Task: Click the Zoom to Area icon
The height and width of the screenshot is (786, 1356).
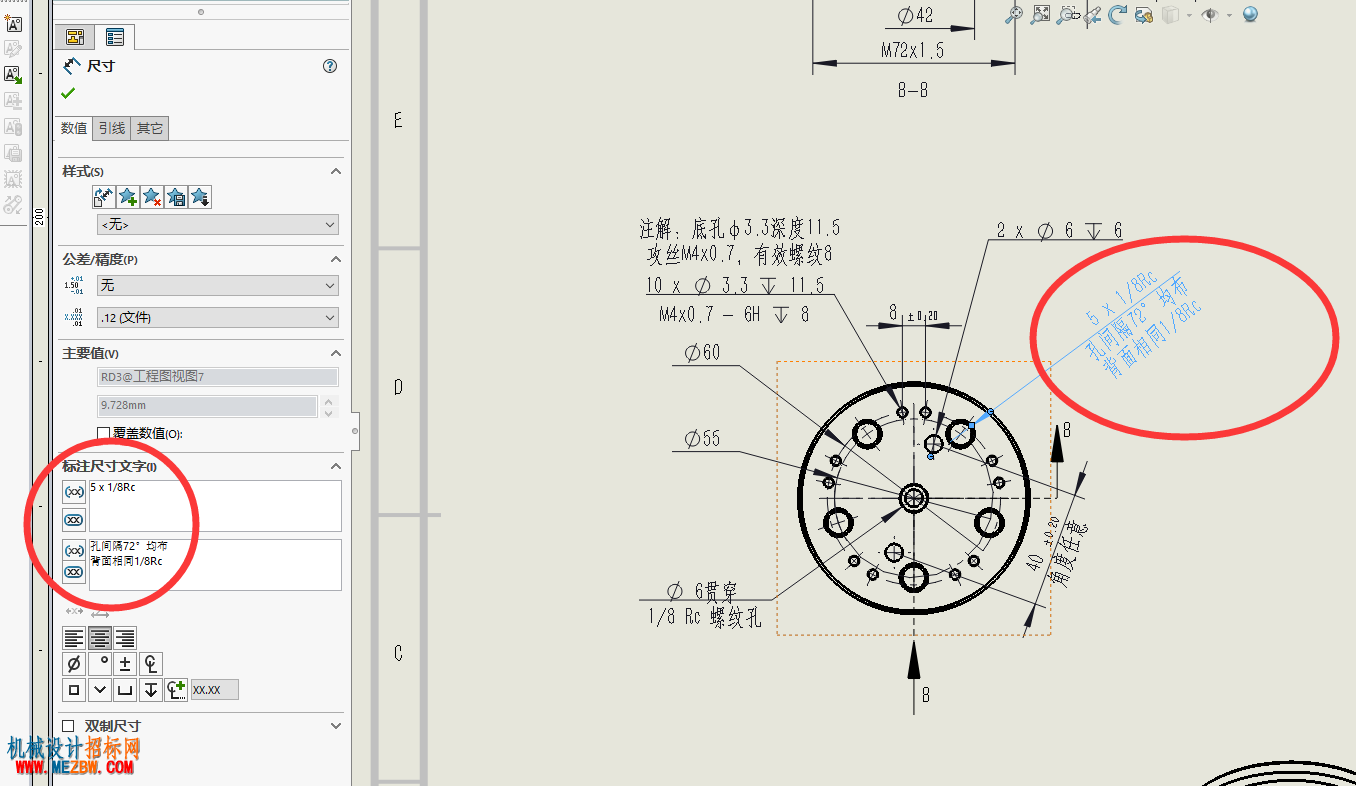Action: coord(1041,14)
